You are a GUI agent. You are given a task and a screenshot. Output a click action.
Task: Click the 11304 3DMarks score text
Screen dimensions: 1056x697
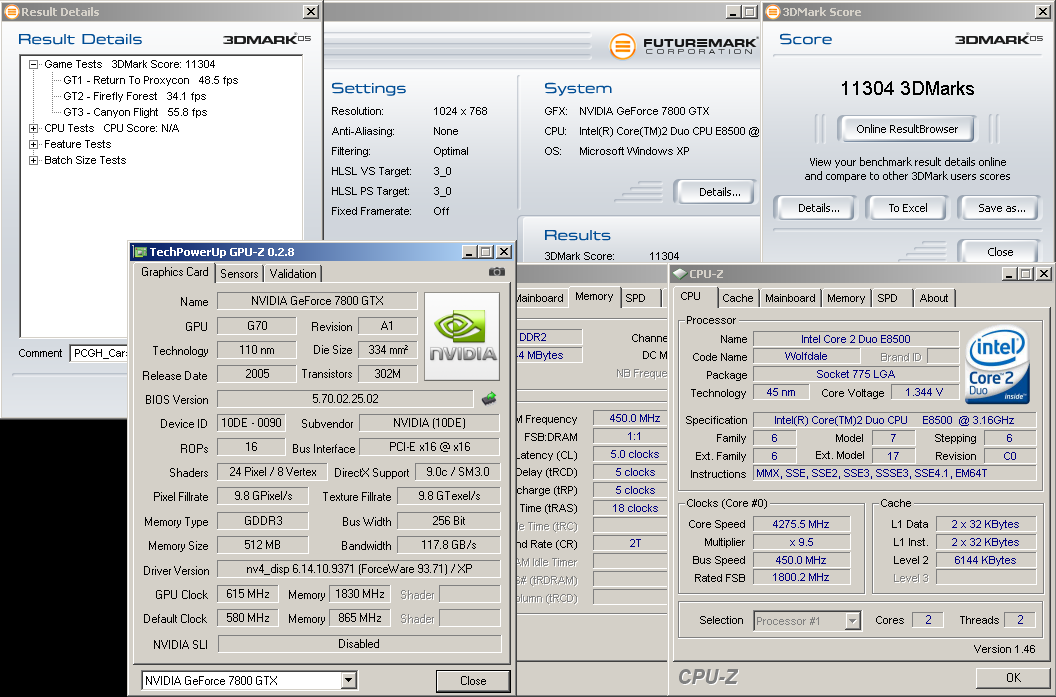[907, 88]
